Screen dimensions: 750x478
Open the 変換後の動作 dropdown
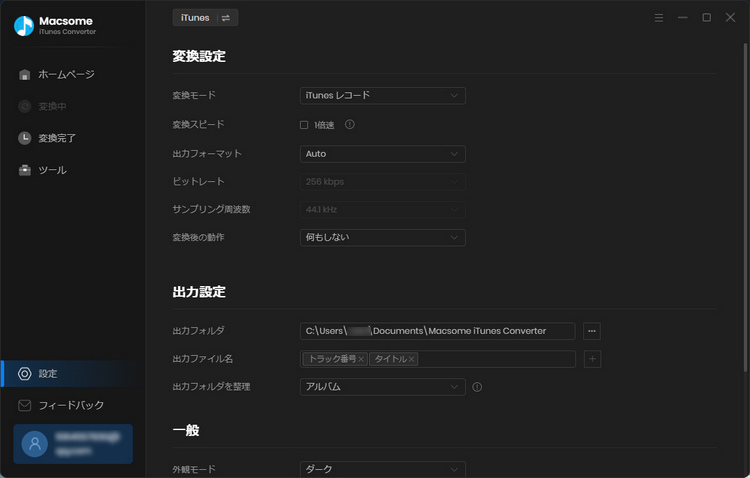tap(383, 238)
